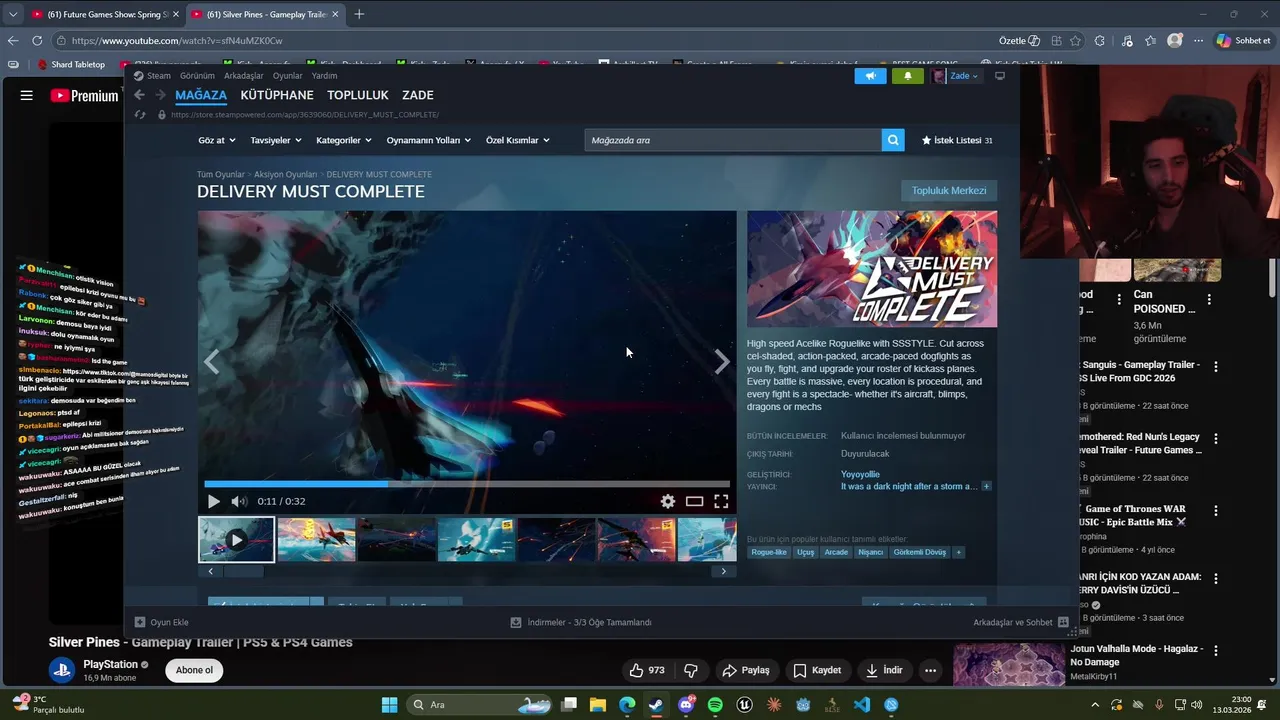Image resolution: width=1280 pixels, height=720 pixels.
Task: Open the Görünüm menu in Steam
Action: [197, 76]
